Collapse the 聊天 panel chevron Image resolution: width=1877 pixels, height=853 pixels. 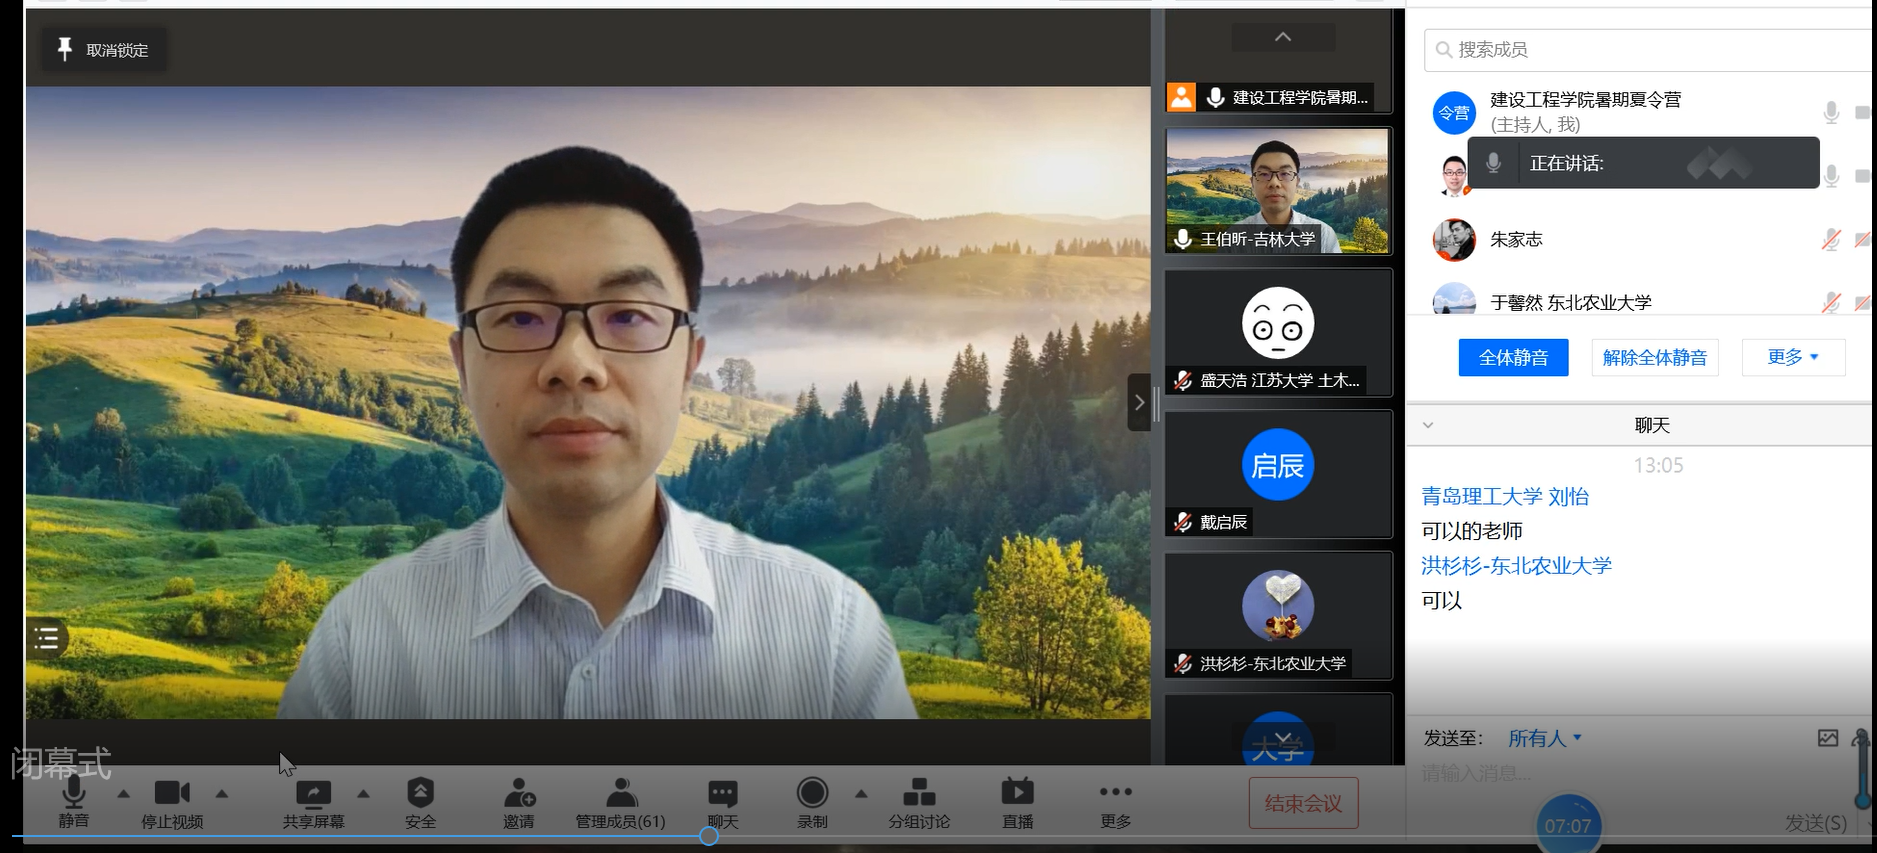[x=1428, y=425]
